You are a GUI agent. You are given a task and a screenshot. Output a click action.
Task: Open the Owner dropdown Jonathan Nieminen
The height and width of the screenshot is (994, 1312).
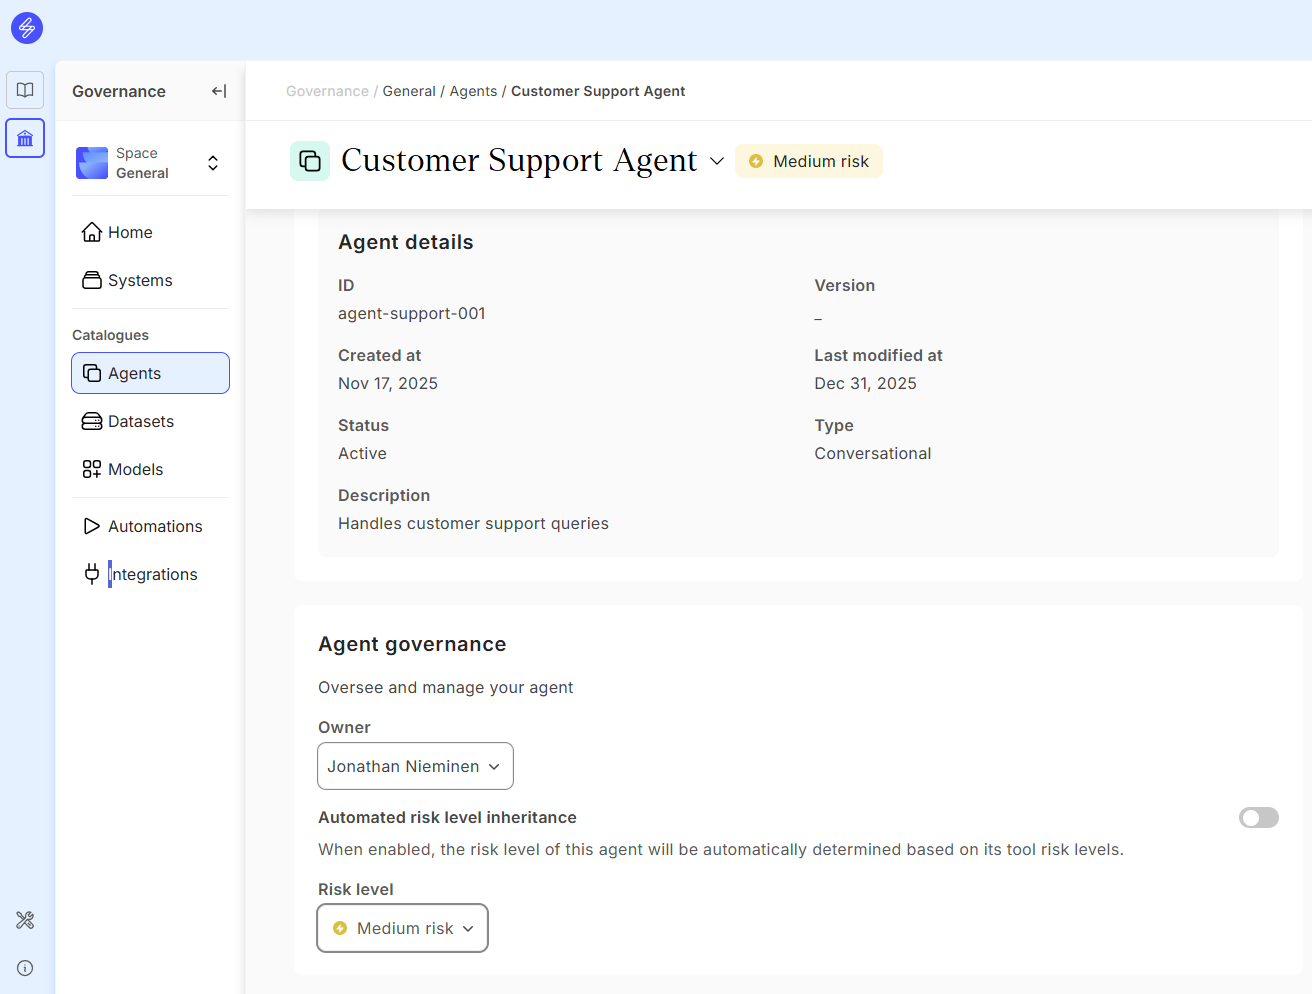point(415,766)
